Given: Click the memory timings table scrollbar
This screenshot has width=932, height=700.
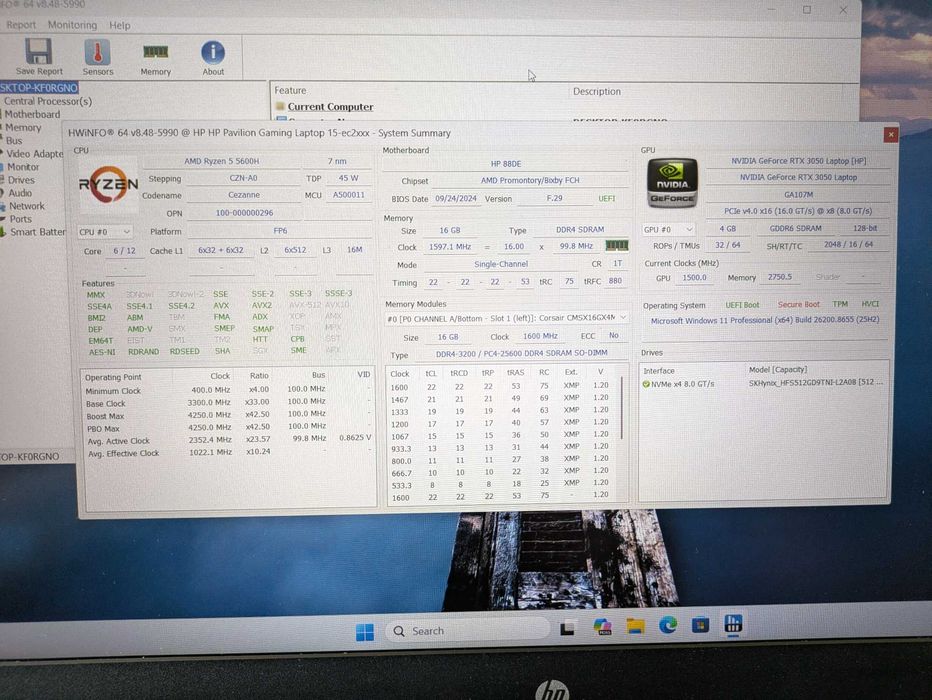Looking at the screenshot, I should tap(622, 407).
